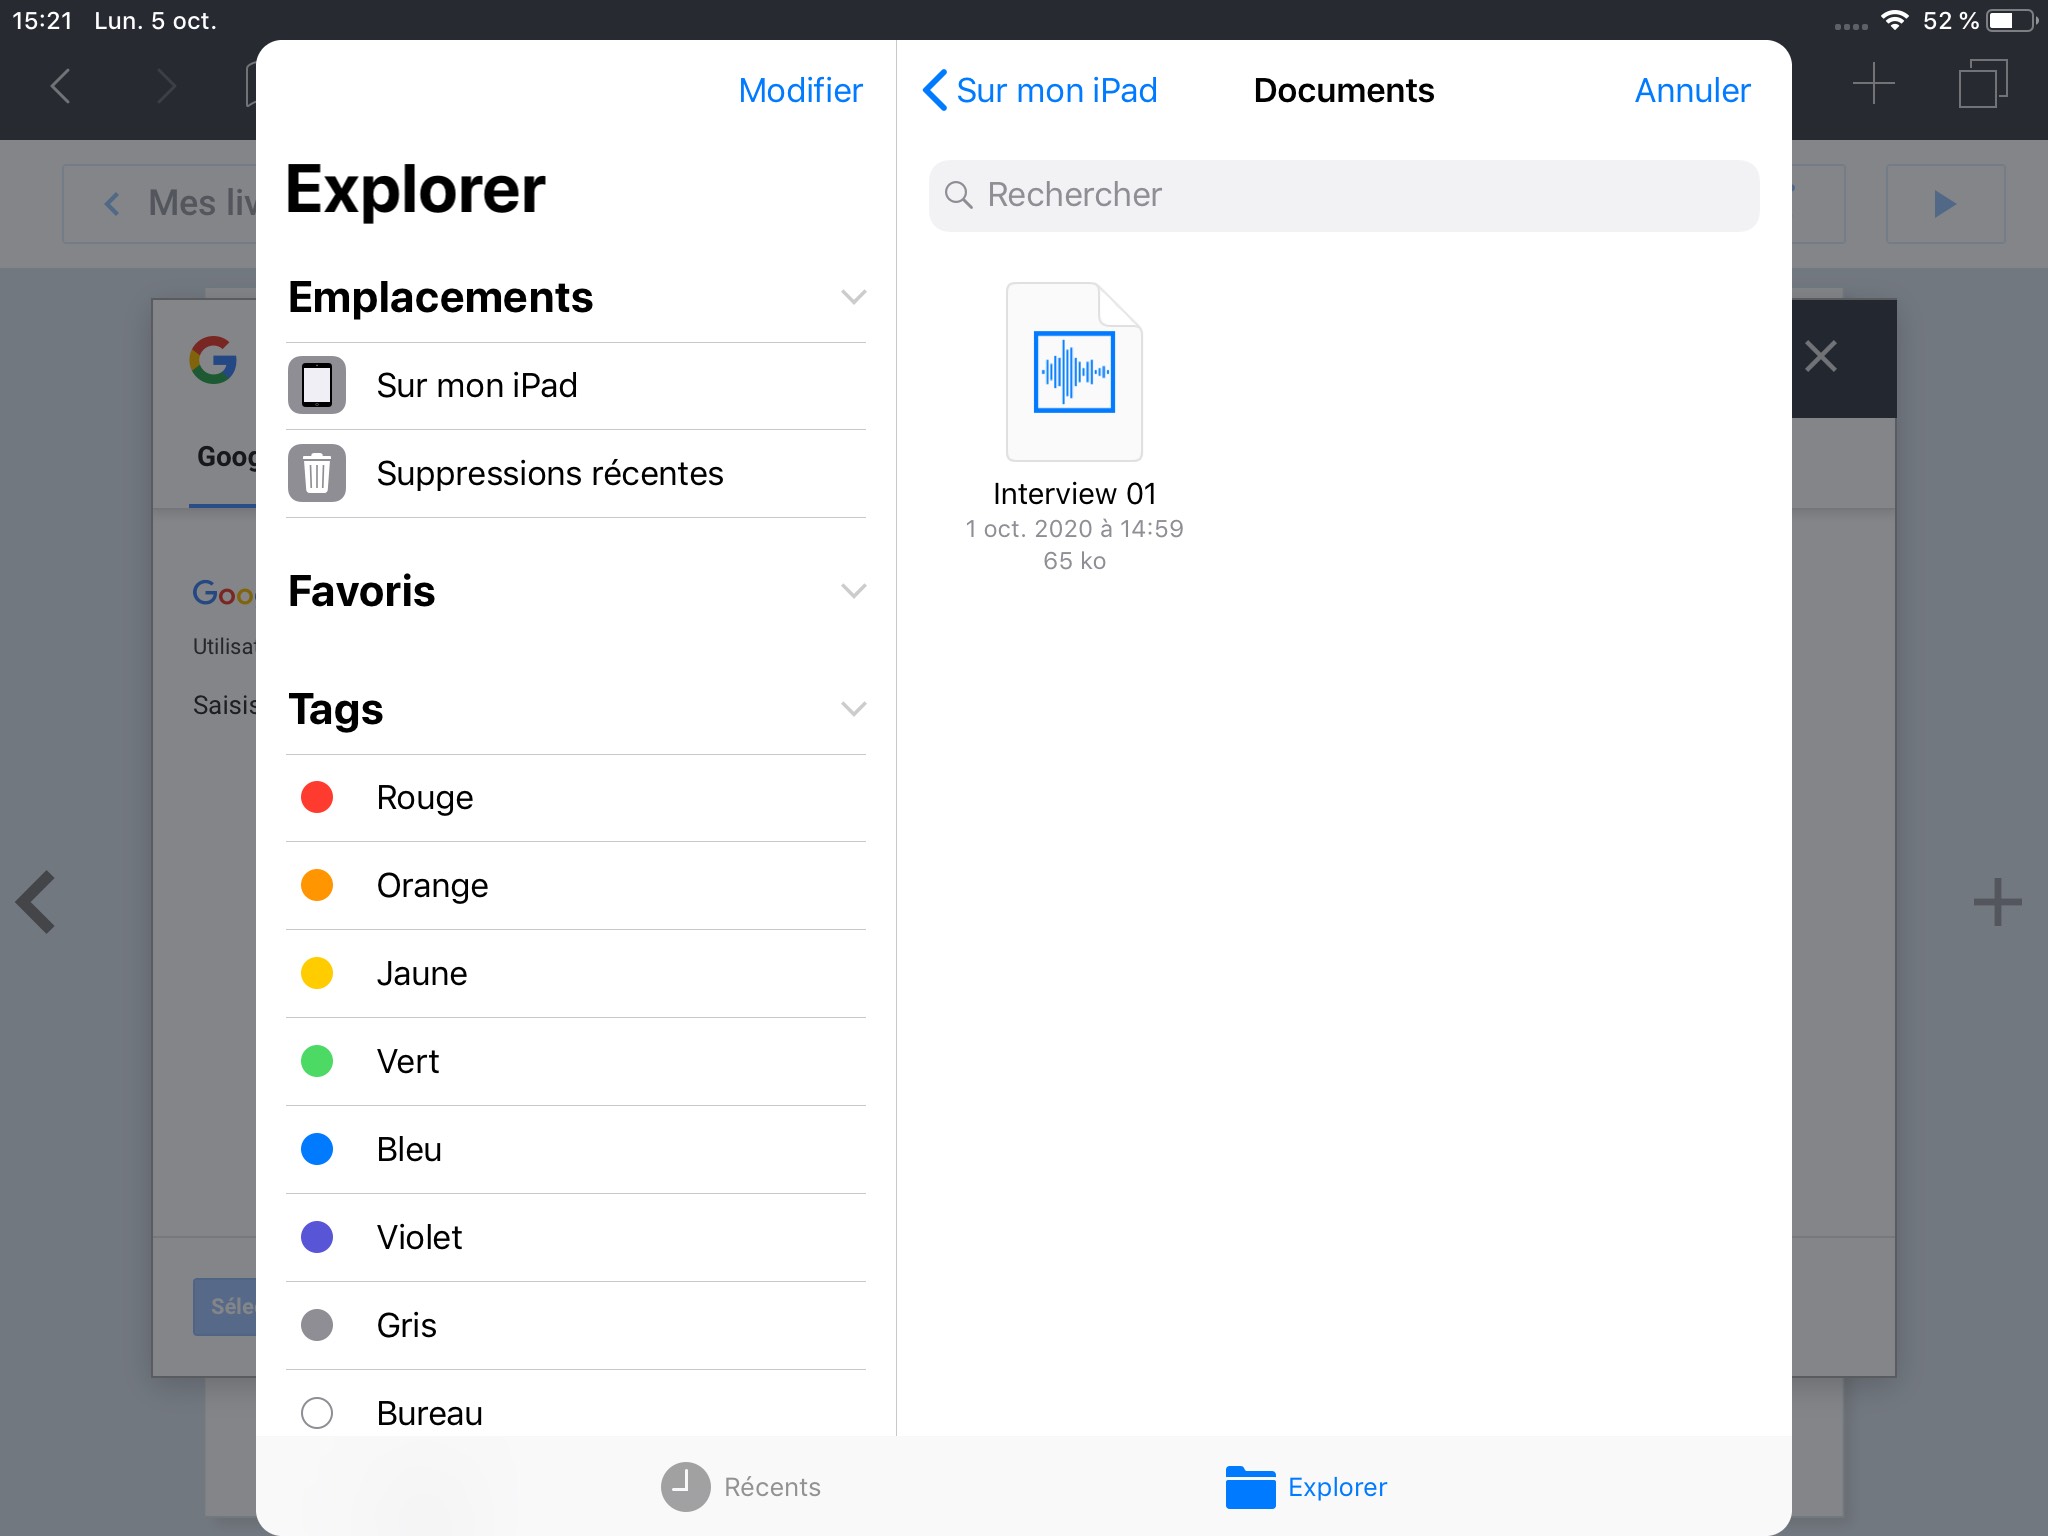Close the dark panel with X
The width and height of the screenshot is (2048, 1536).
(x=1820, y=356)
